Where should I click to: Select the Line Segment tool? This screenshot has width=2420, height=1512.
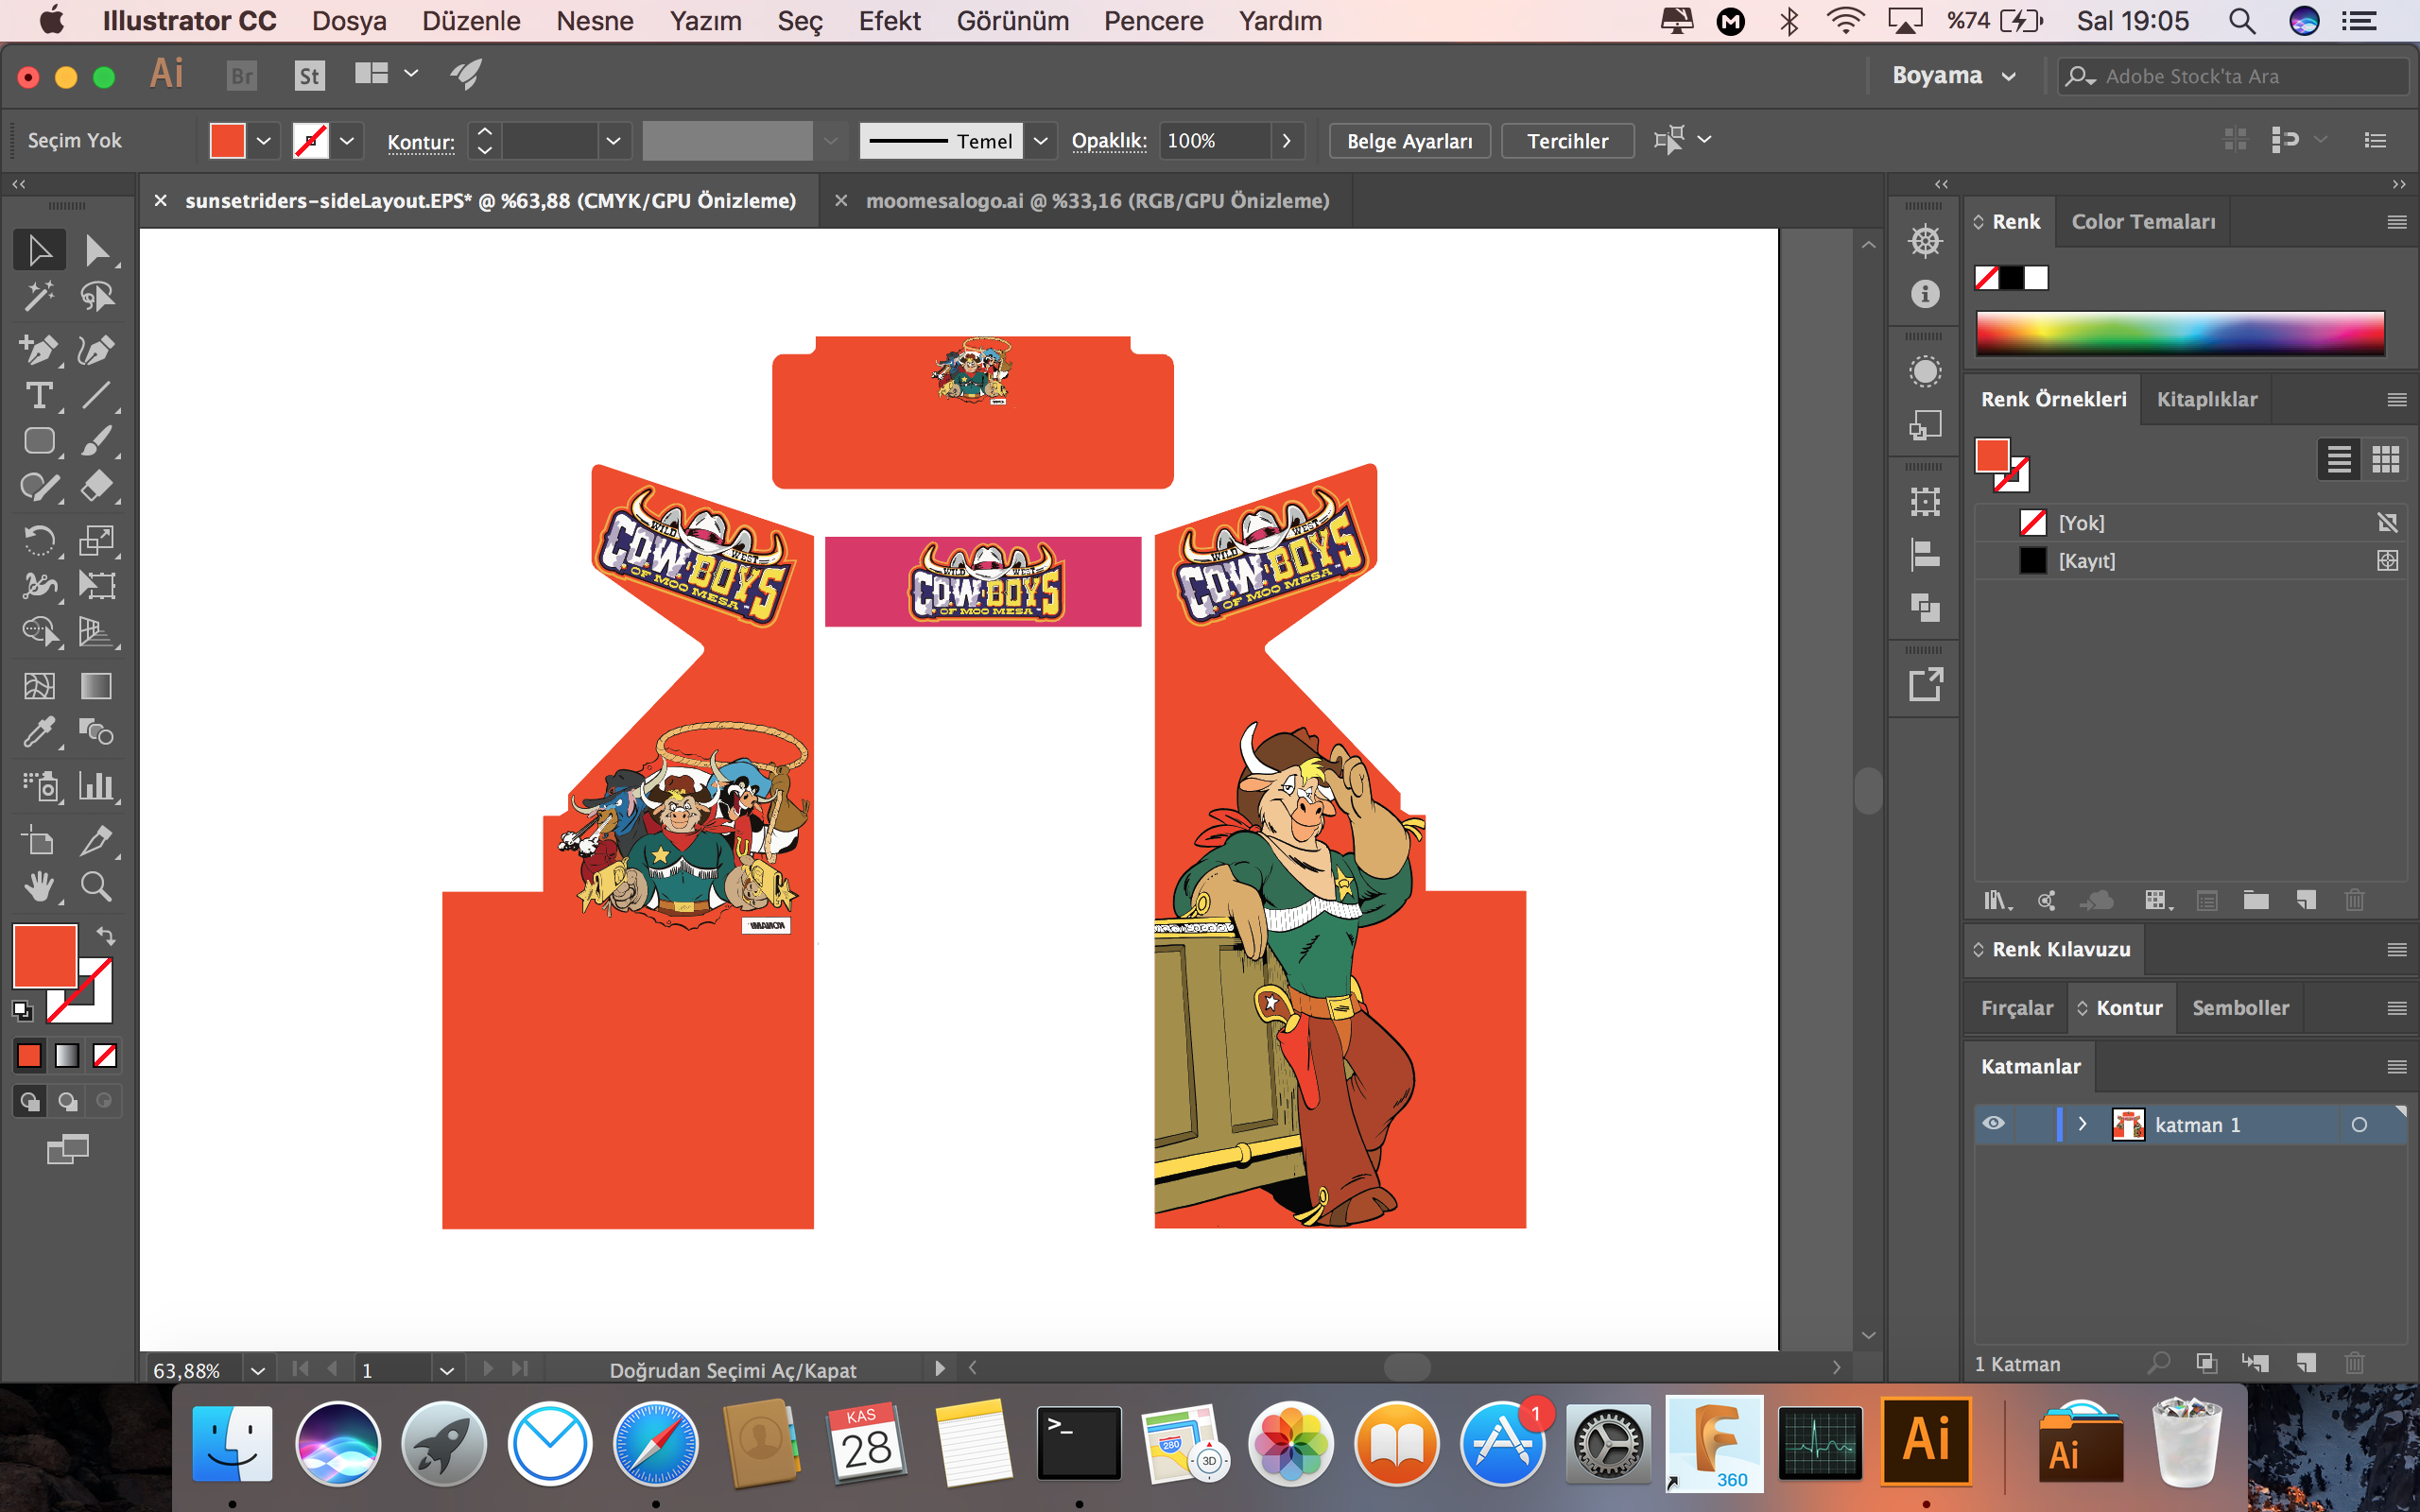coord(97,395)
